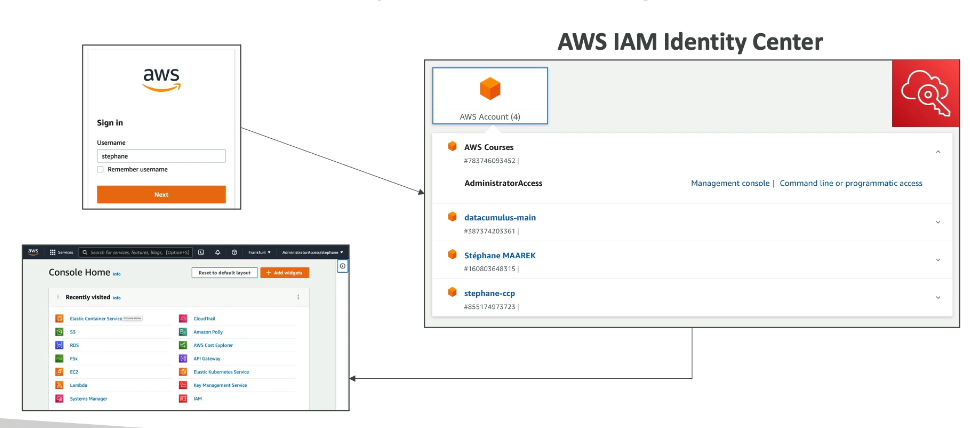
Task: Click the stephane-ccp account name
Action: (x=489, y=293)
